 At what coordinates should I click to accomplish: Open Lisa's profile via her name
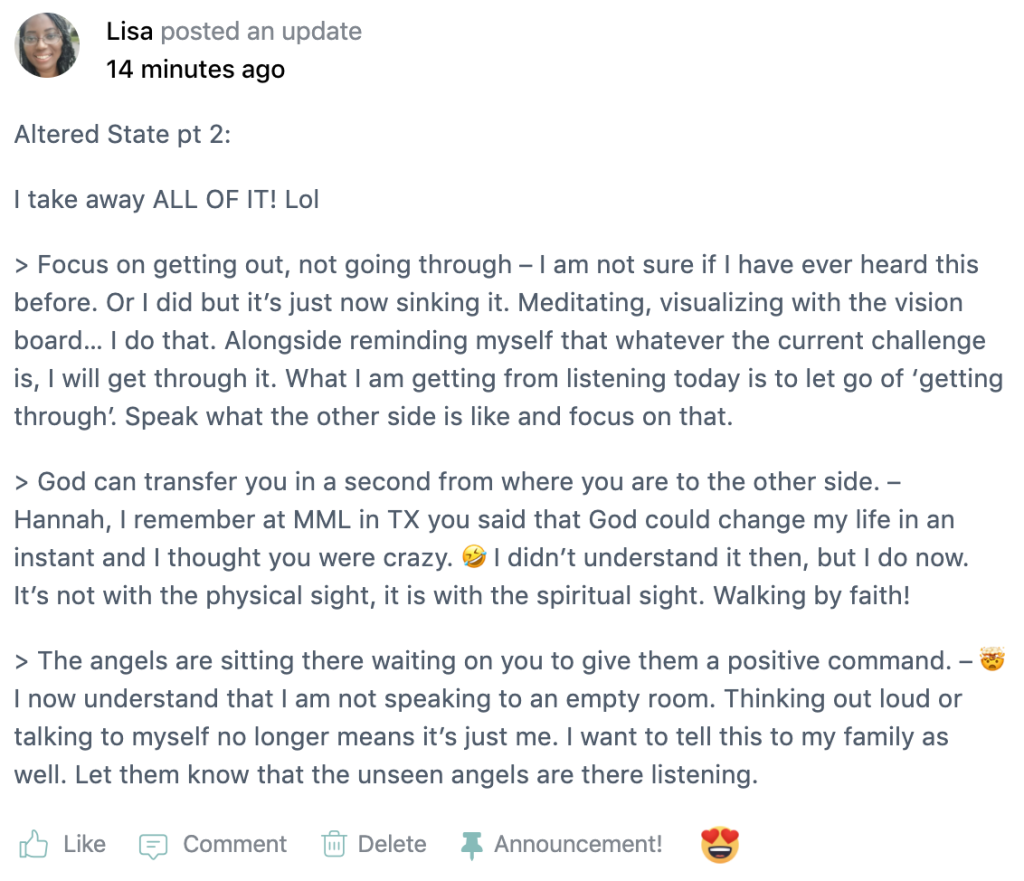129,31
